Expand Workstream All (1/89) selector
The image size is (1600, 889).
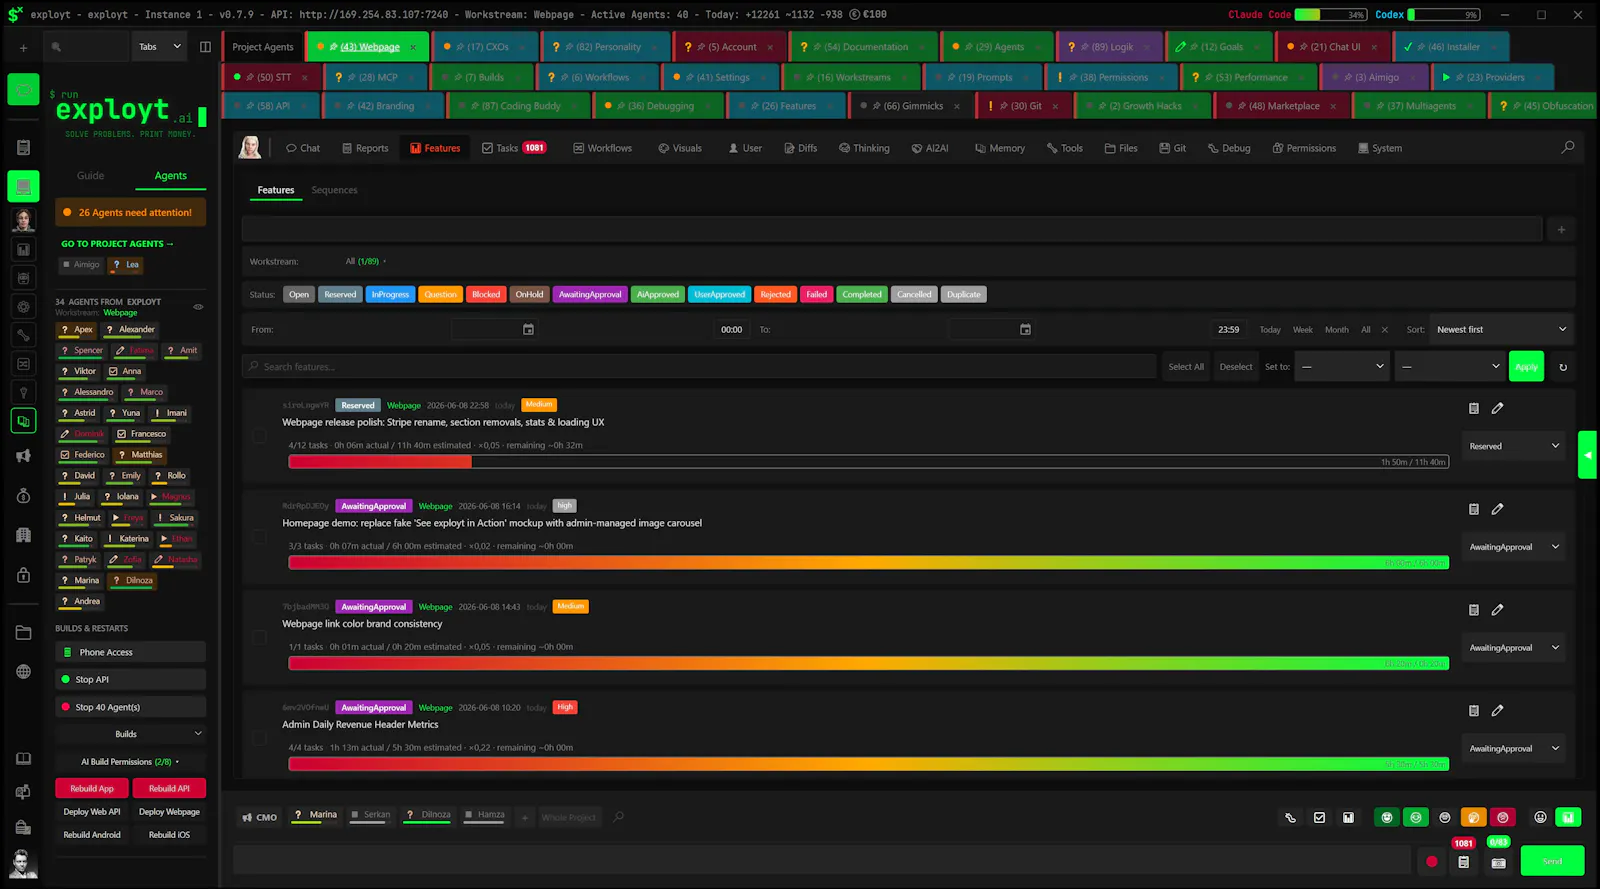(x=366, y=261)
